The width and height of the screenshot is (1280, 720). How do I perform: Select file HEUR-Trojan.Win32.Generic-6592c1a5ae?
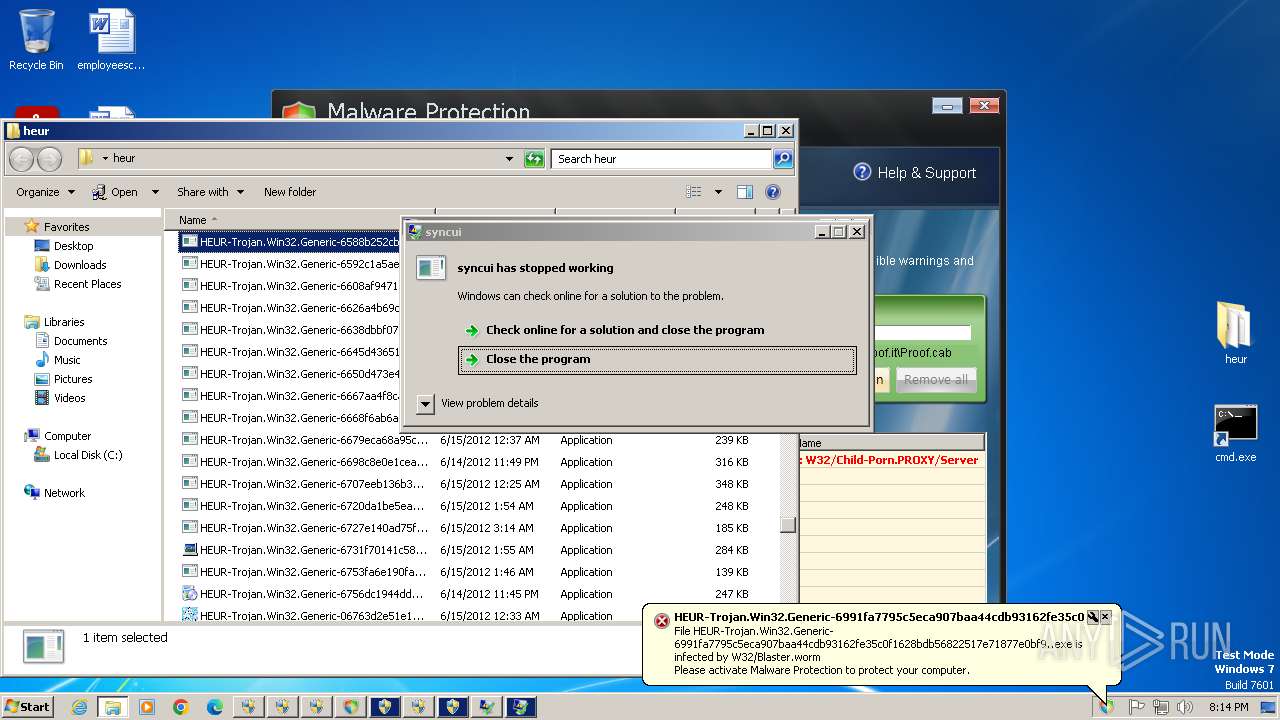[x=290, y=264]
